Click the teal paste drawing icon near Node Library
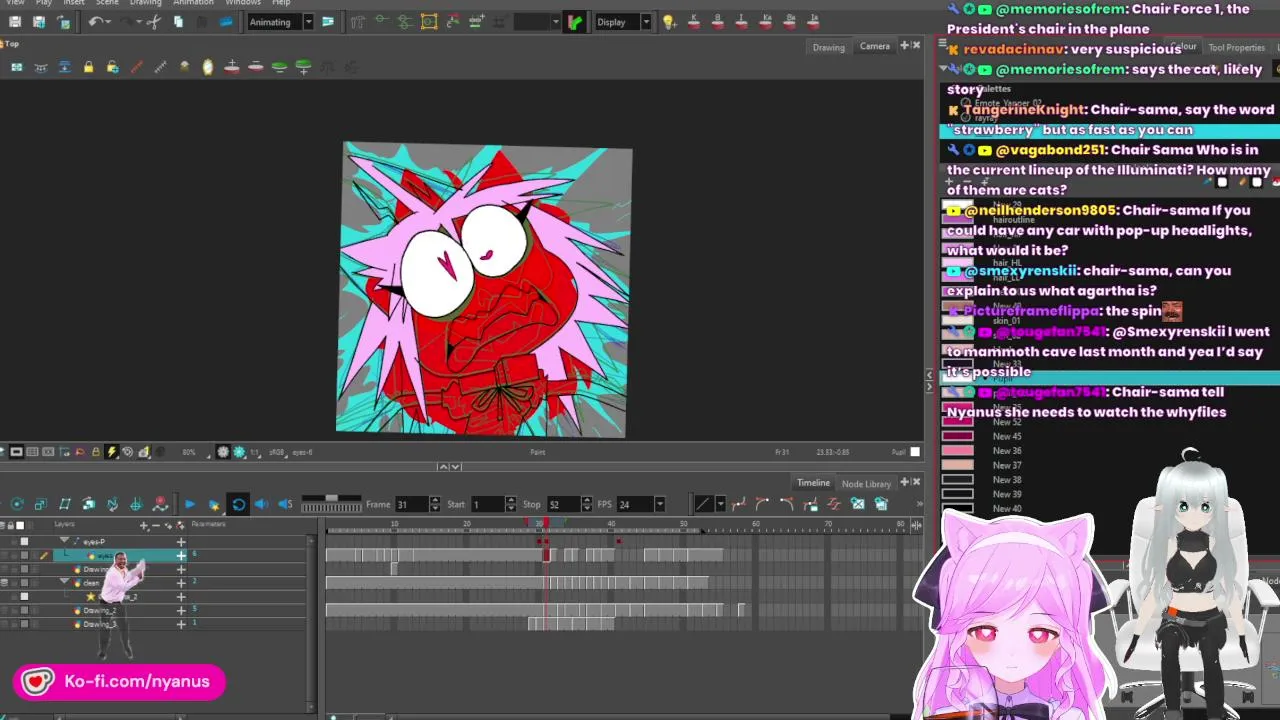The image size is (1280, 720). coord(881,504)
